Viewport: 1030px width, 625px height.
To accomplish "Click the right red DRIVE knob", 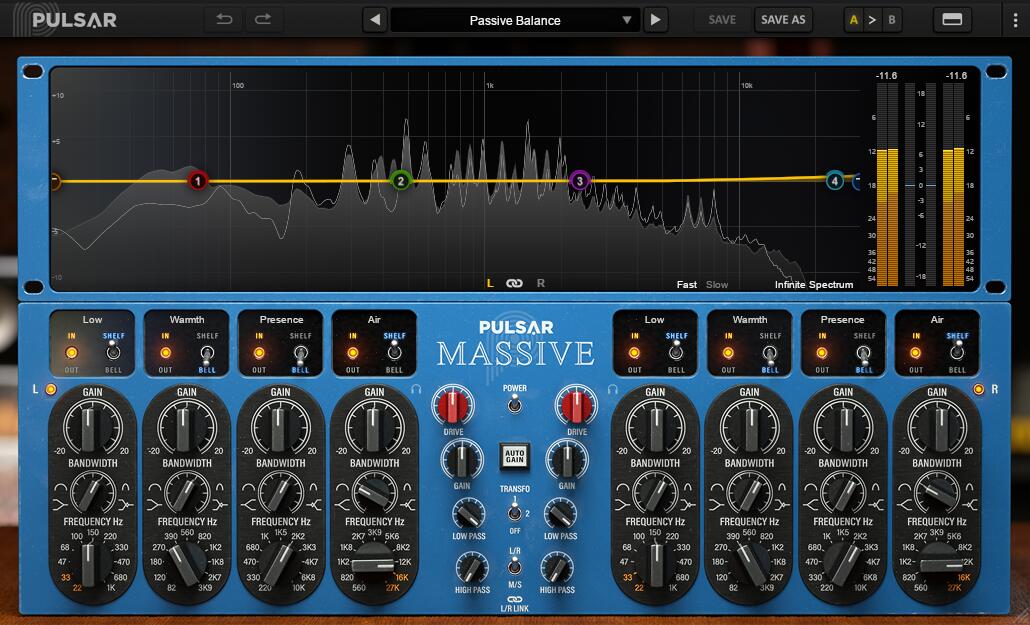I will pos(576,405).
